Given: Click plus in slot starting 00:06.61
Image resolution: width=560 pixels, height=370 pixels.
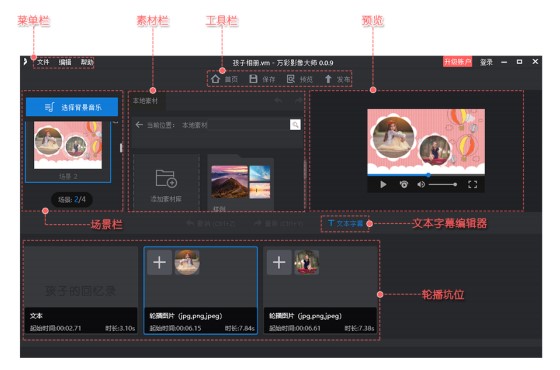Looking at the screenshot, I should click(279, 262).
